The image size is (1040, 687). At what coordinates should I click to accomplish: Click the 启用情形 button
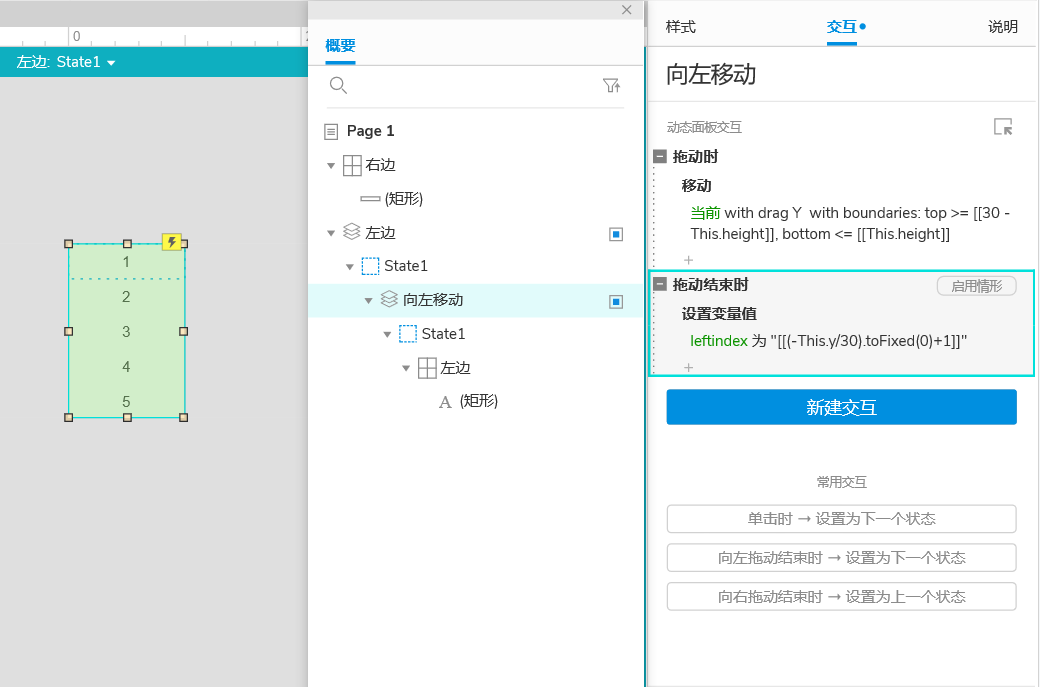click(976, 286)
